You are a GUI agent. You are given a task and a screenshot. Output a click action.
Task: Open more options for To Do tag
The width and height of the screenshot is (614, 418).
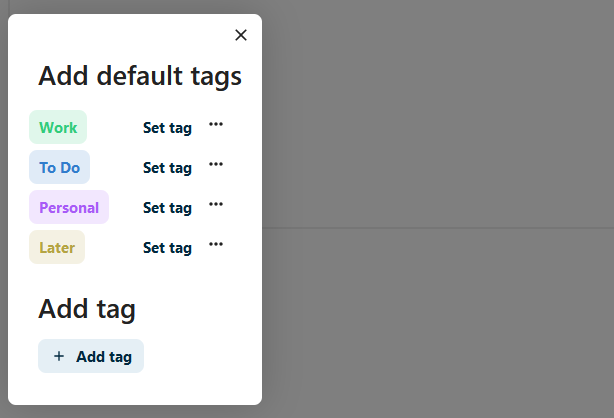[216, 165]
